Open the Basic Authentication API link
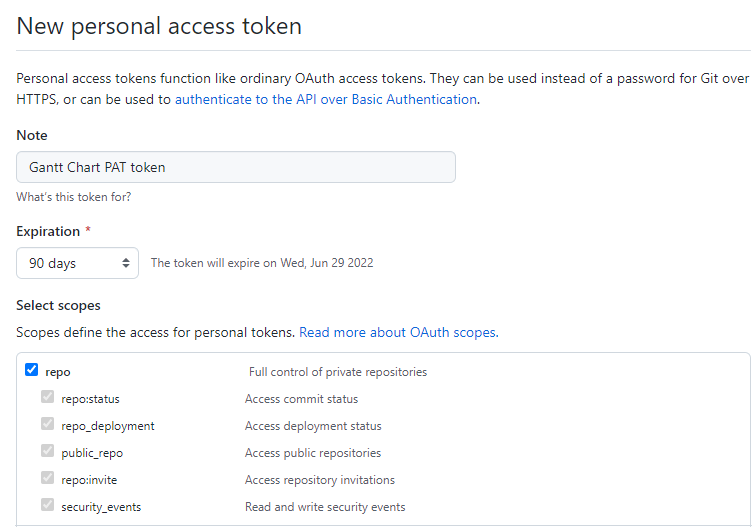This screenshot has width=755, height=527. tap(326, 100)
